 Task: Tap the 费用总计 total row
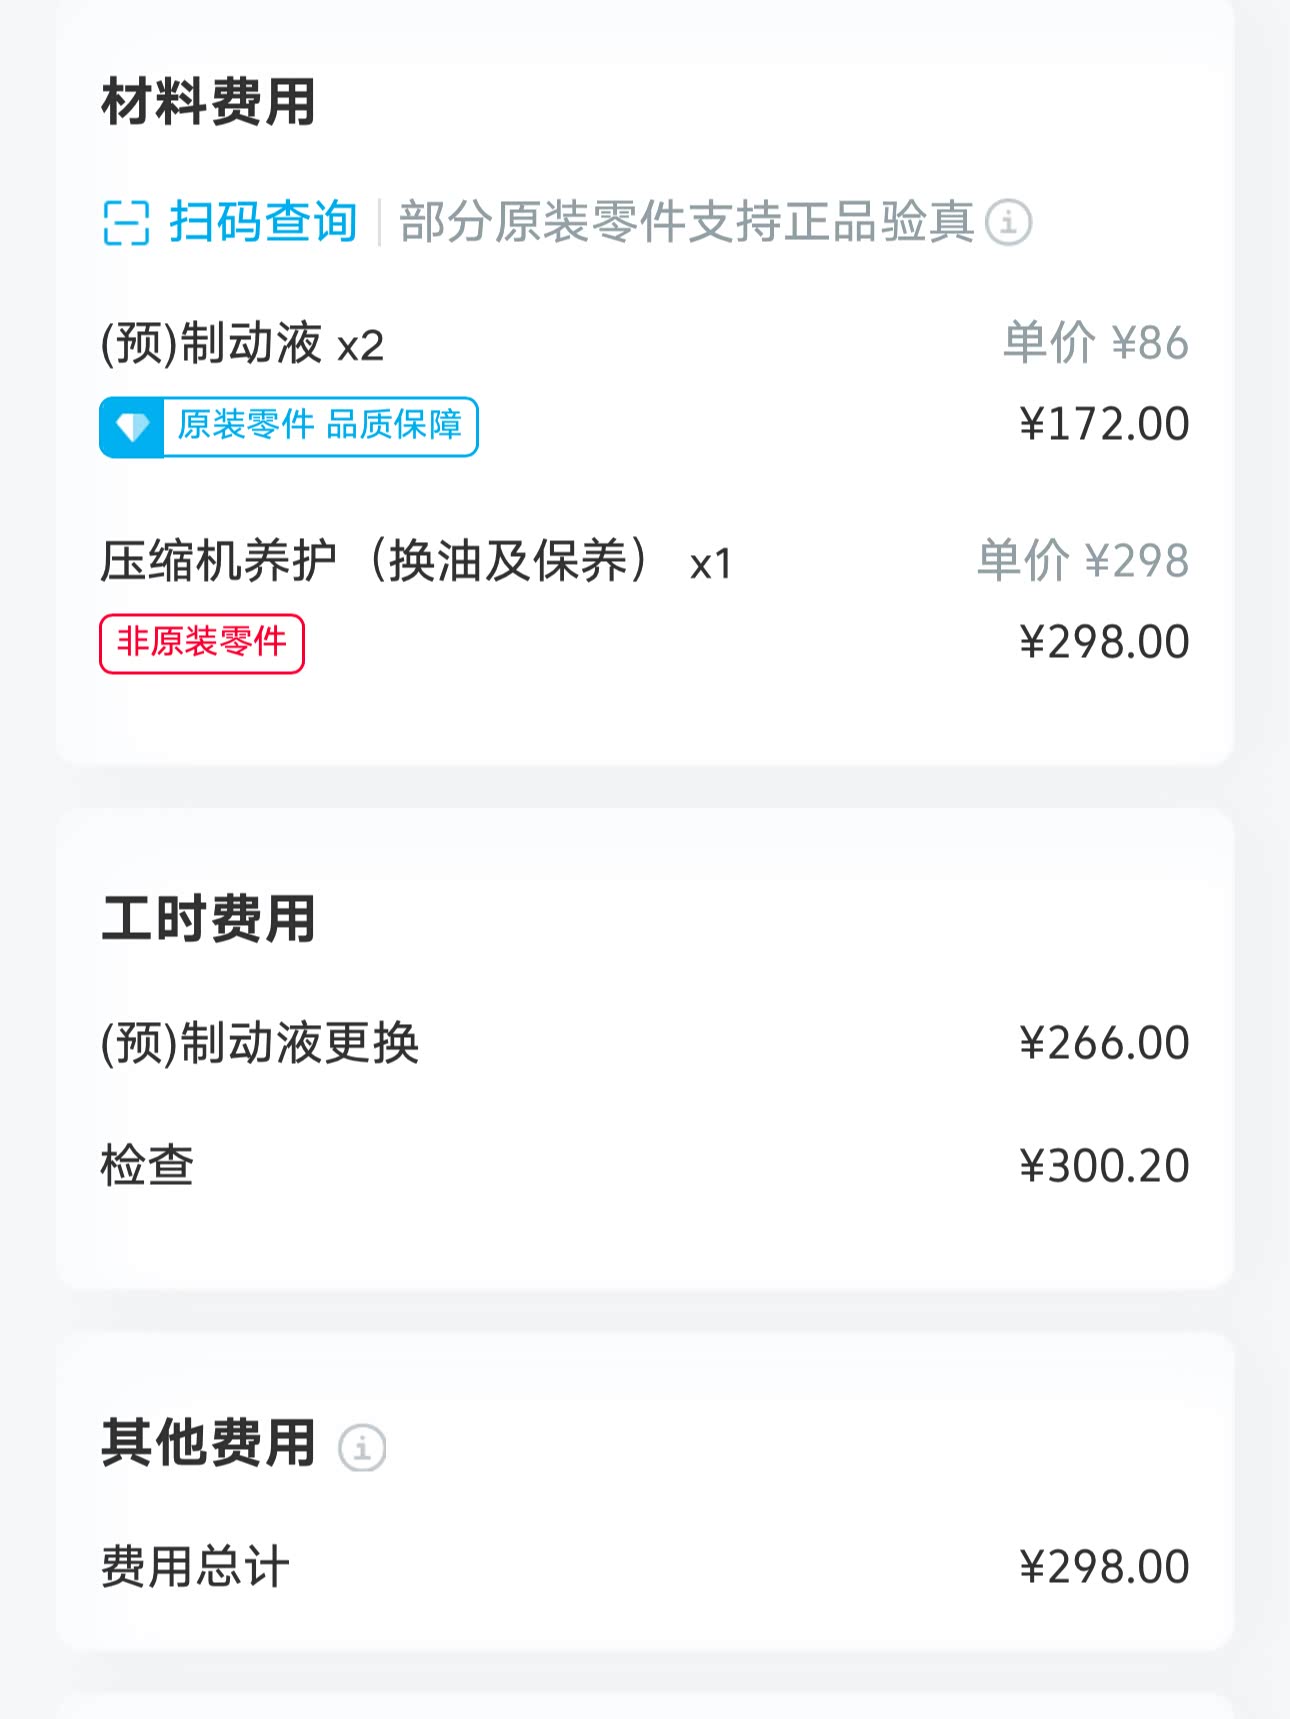(195, 1567)
